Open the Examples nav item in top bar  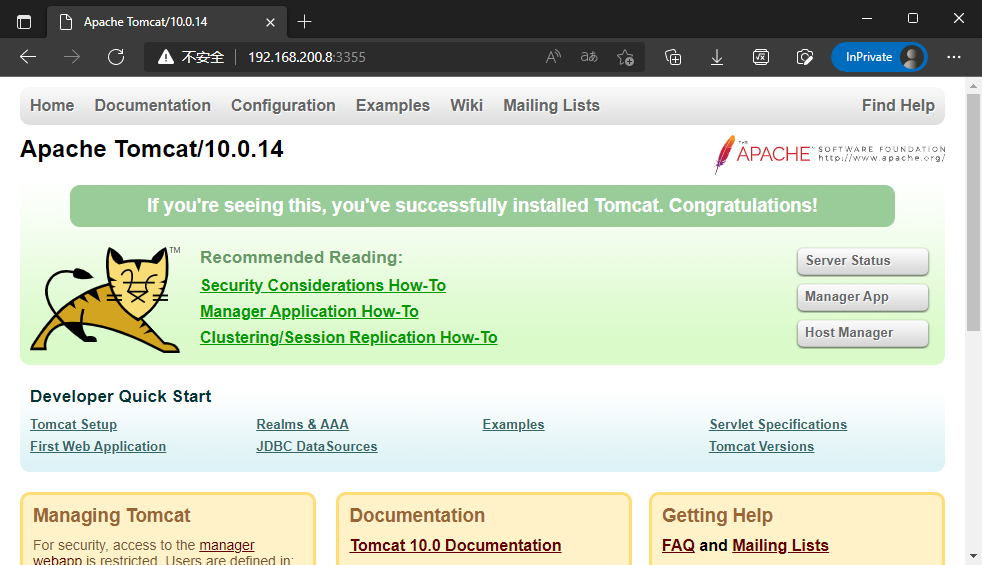(393, 105)
